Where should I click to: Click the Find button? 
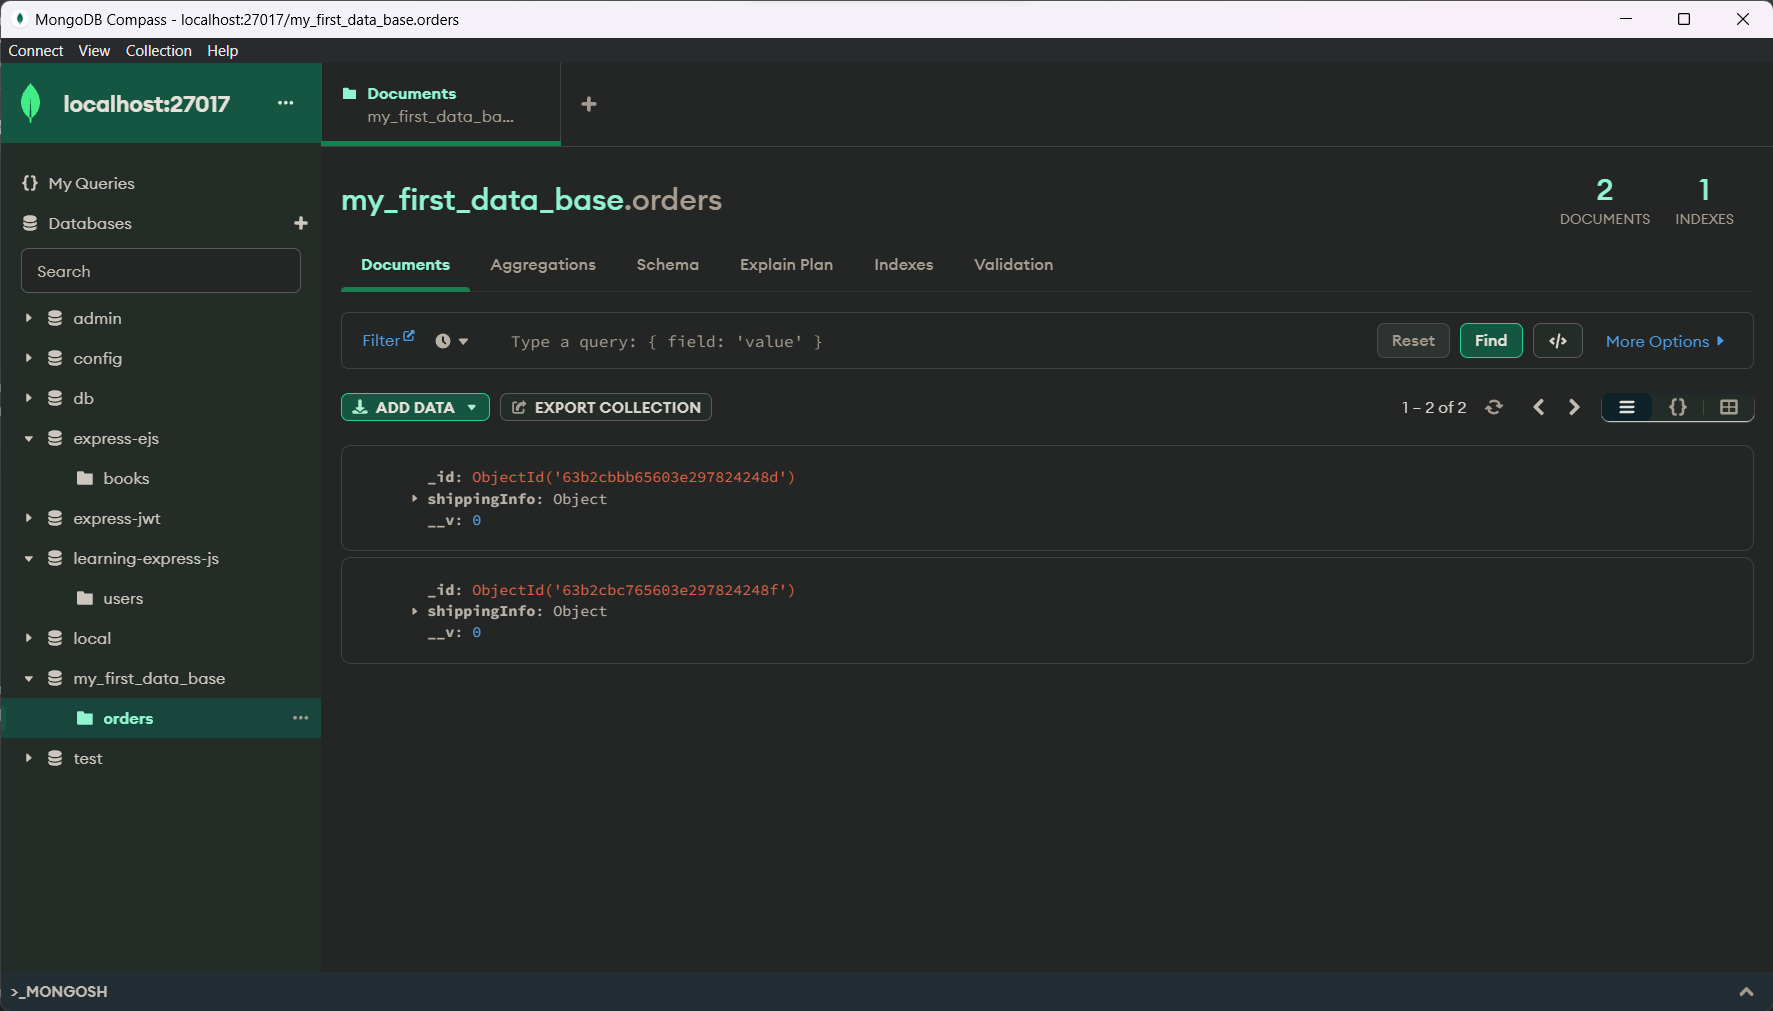pyautogui.click(x=1491, y=340)
